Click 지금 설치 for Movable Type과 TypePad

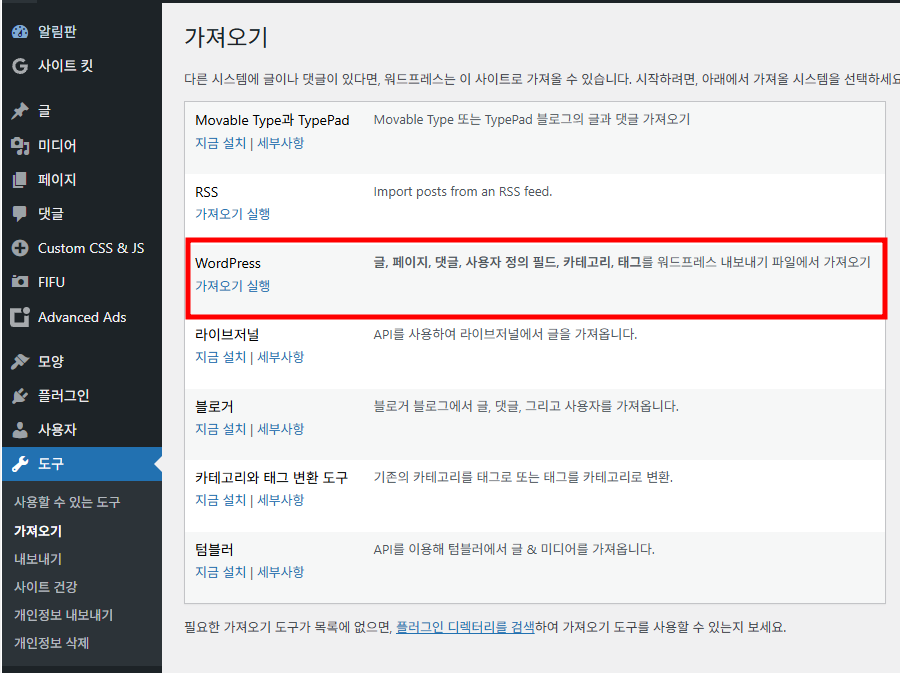click(x=220, y=143)
